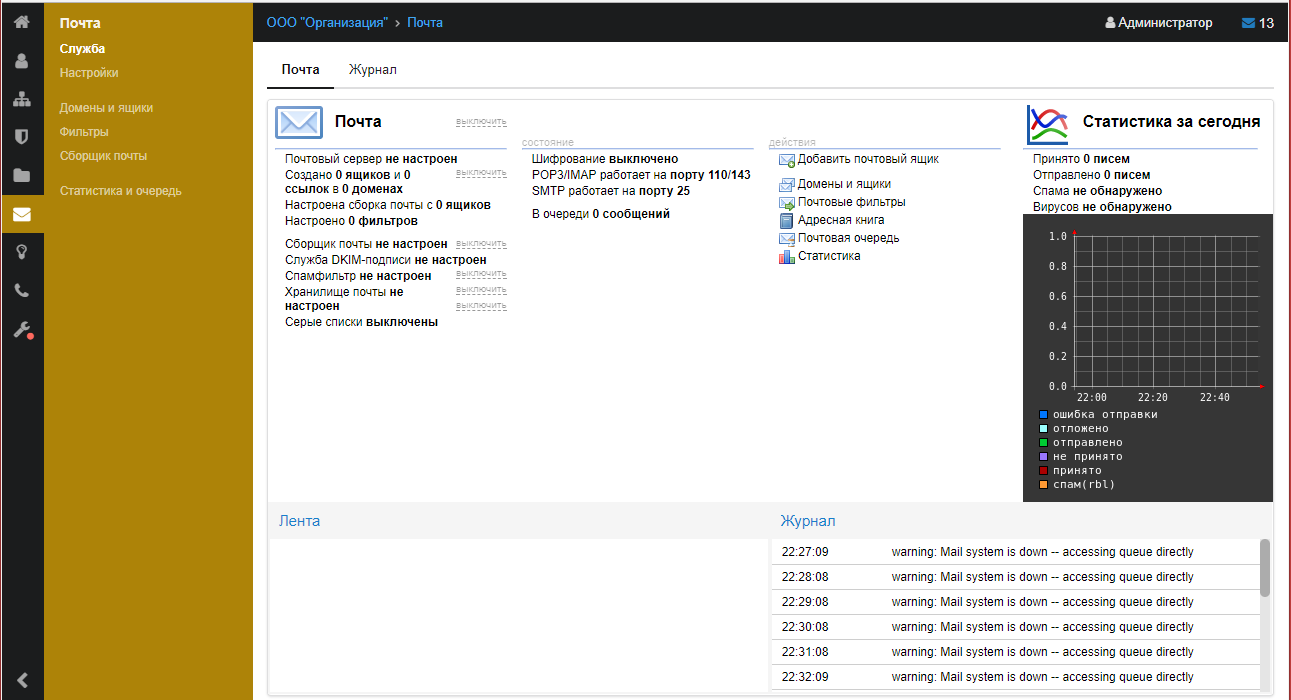The height and width of the screenshot is (700, 1291).
Task: Click the users sidebar icon
Action: pyautogui.click(x=21, y=60)
